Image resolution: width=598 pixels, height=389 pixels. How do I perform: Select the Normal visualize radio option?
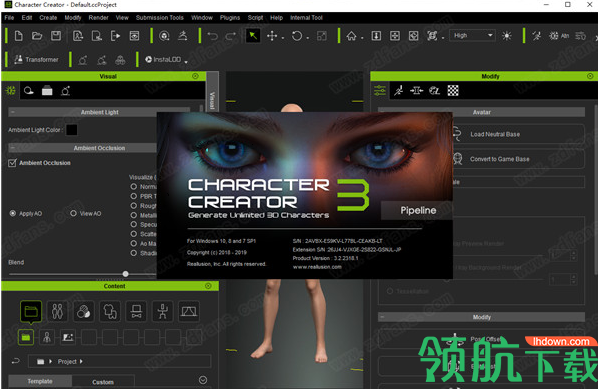(x=133, y=186)
